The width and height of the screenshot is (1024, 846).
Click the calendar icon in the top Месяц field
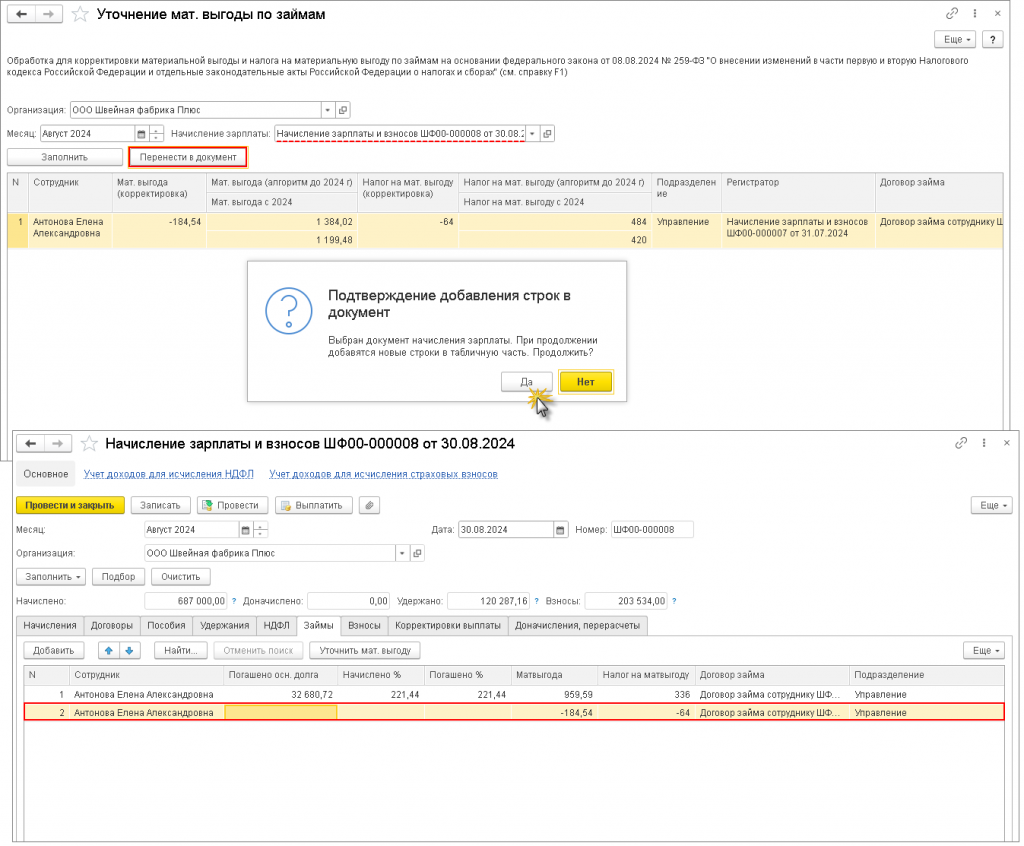pos(141,134)
